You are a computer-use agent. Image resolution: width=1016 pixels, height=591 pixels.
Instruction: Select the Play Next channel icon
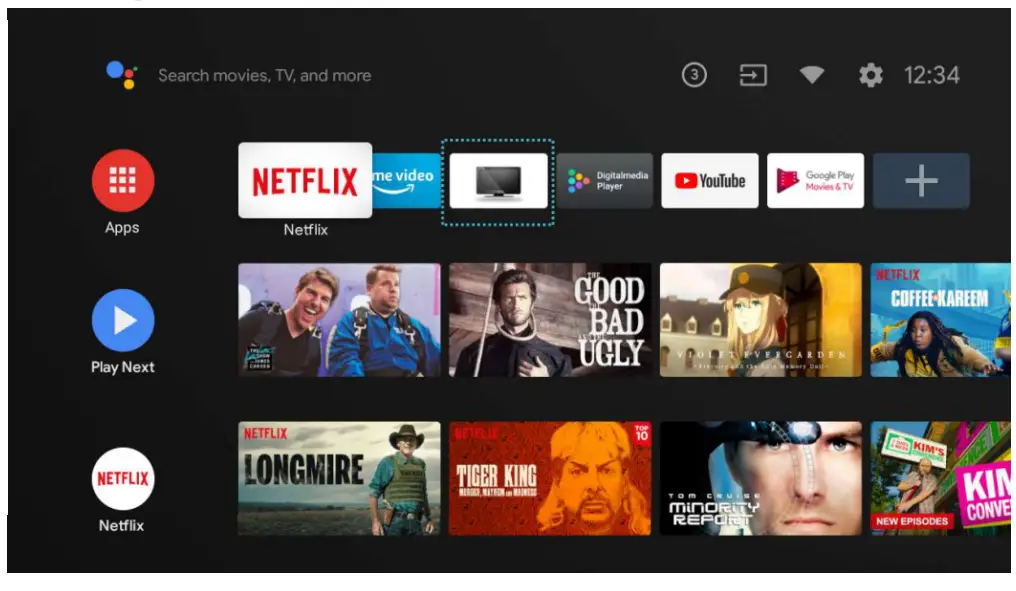tap(122, 320)
